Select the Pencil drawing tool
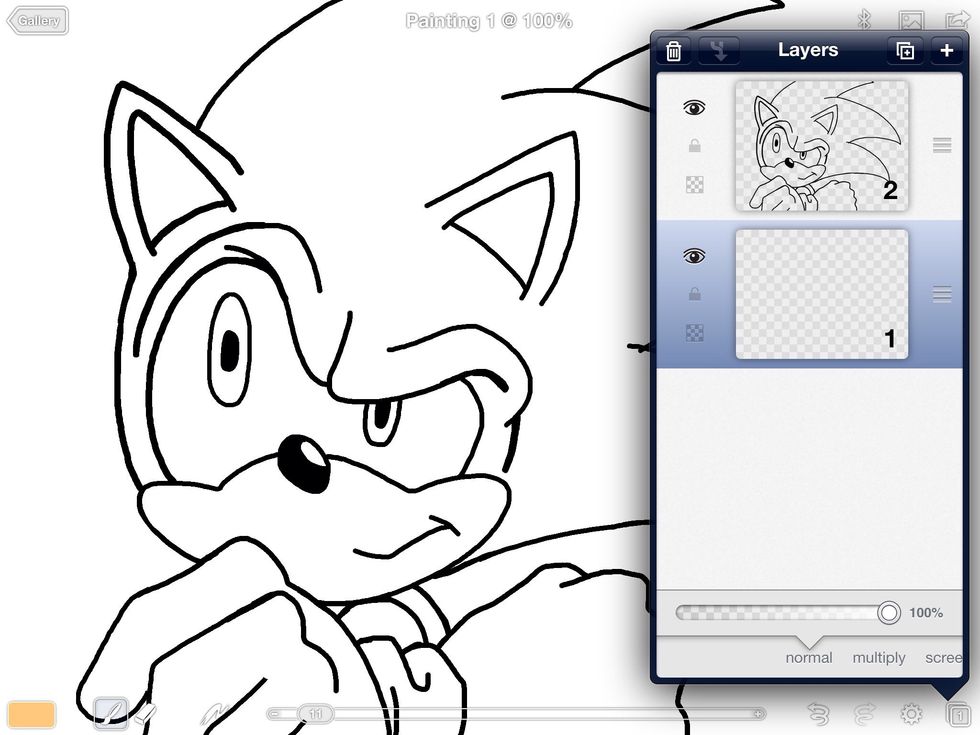This screenshot has height=735, width=980. pos(111,715)
